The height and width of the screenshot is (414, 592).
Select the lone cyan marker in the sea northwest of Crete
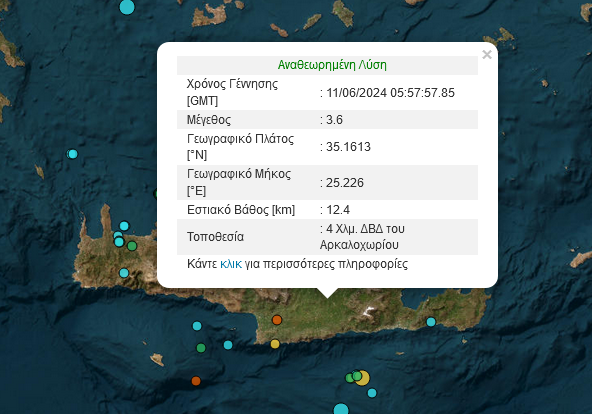pyautogui.click(x=72, y=154)
